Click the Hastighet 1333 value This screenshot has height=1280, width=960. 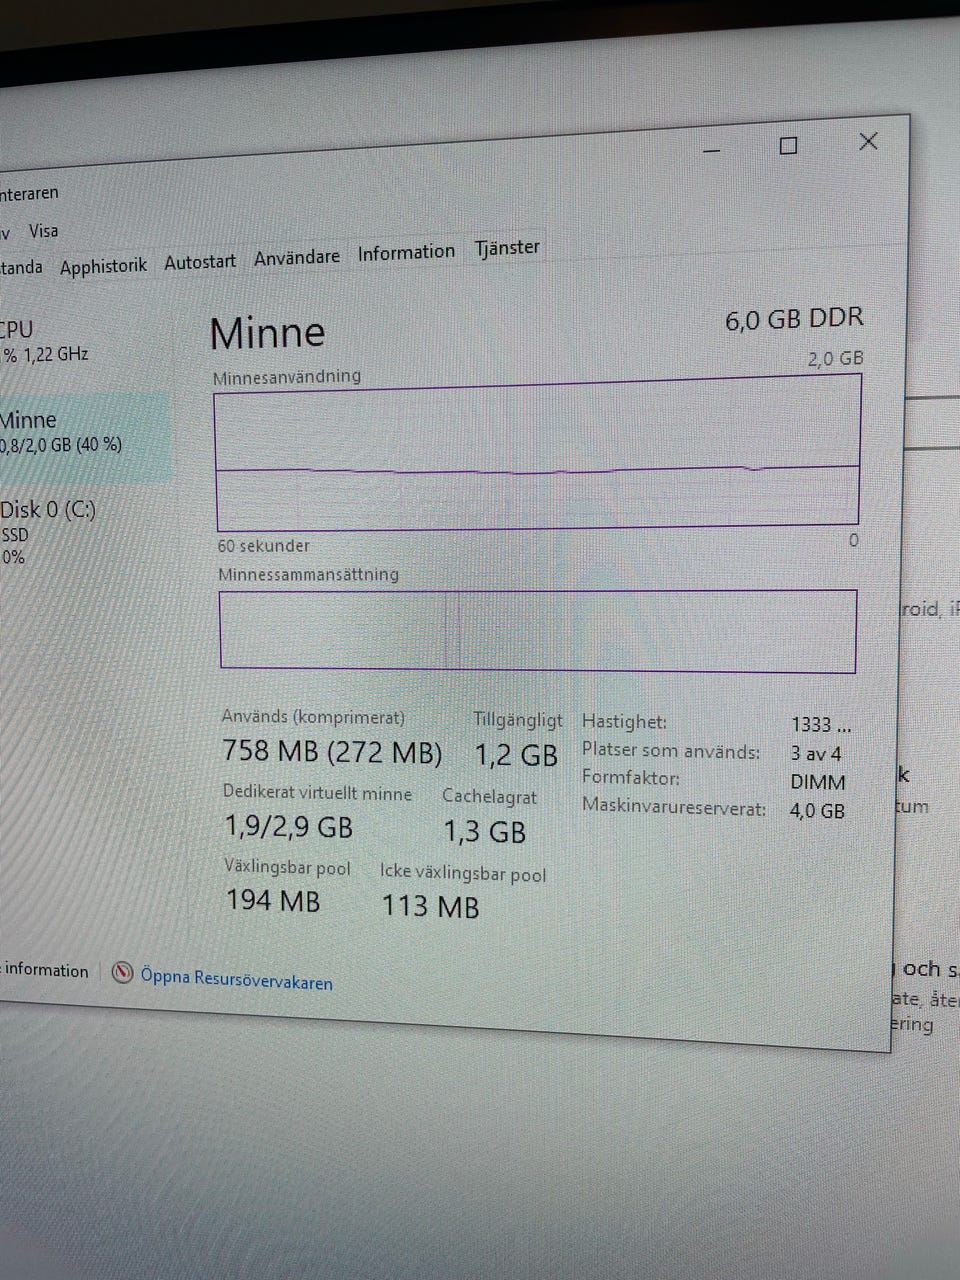[x=821, y=725]
